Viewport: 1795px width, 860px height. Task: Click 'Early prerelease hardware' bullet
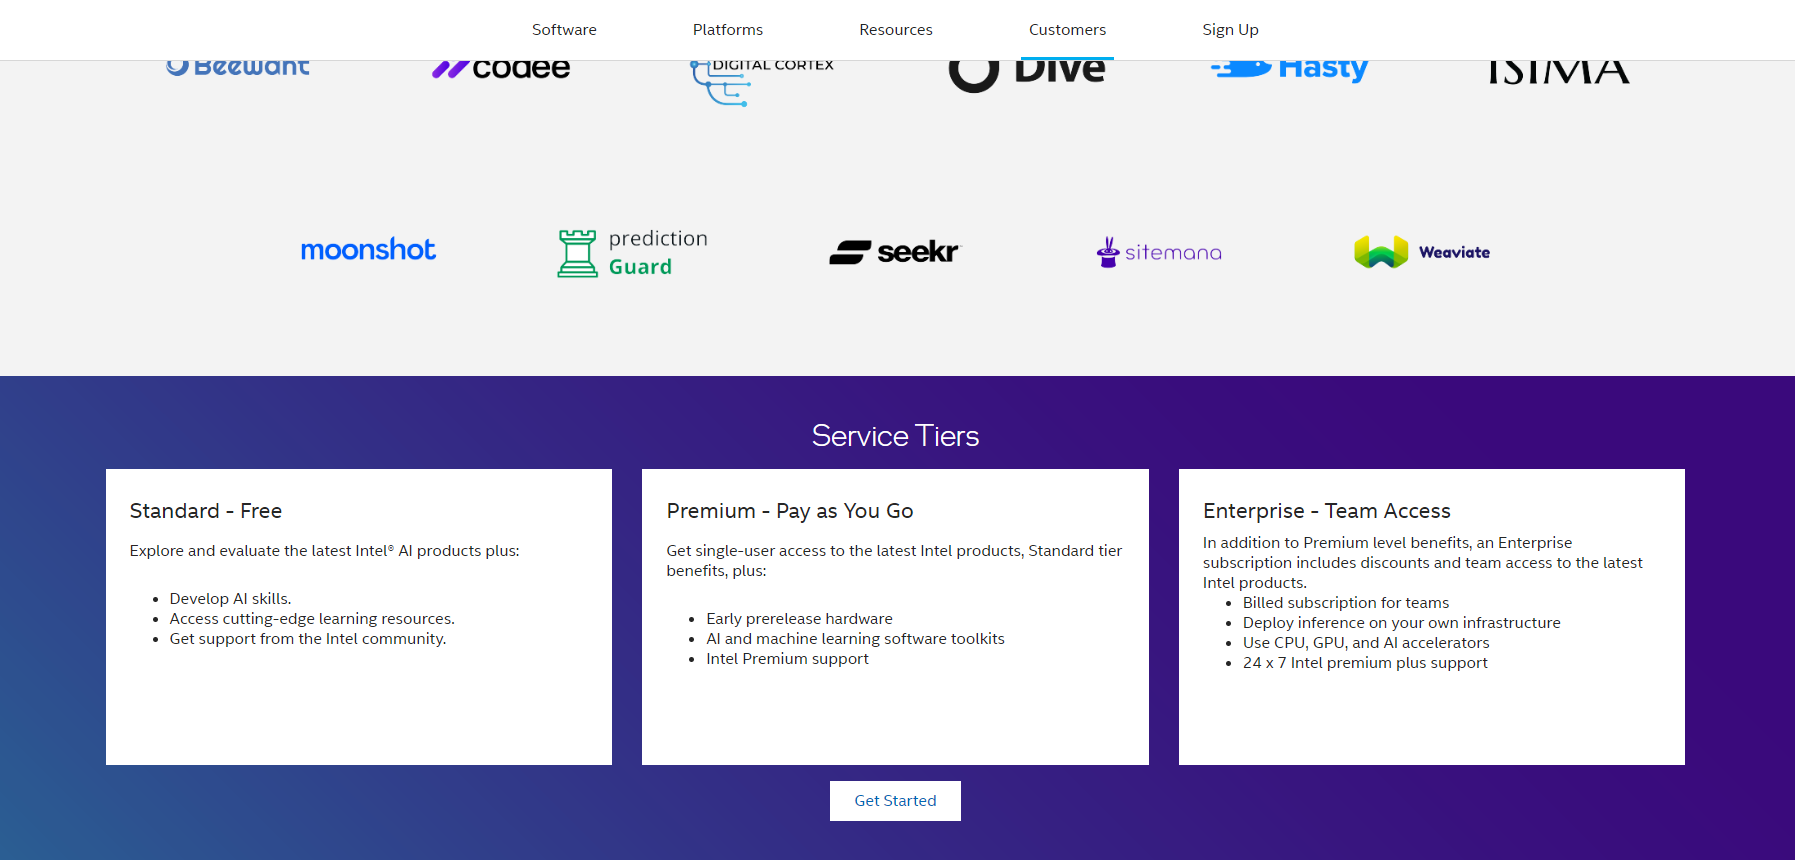point(799,619)
